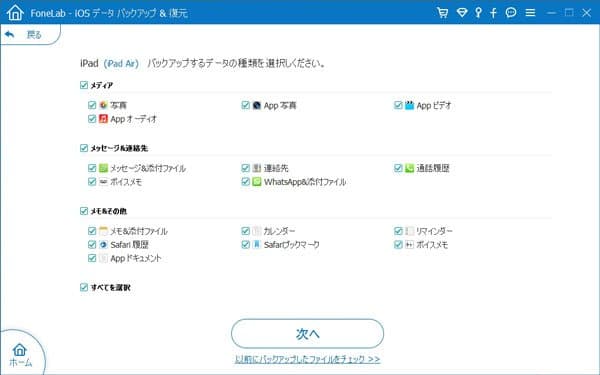Click the App オーディオ music icon
The image size is (600, 375).
point(103,119)
